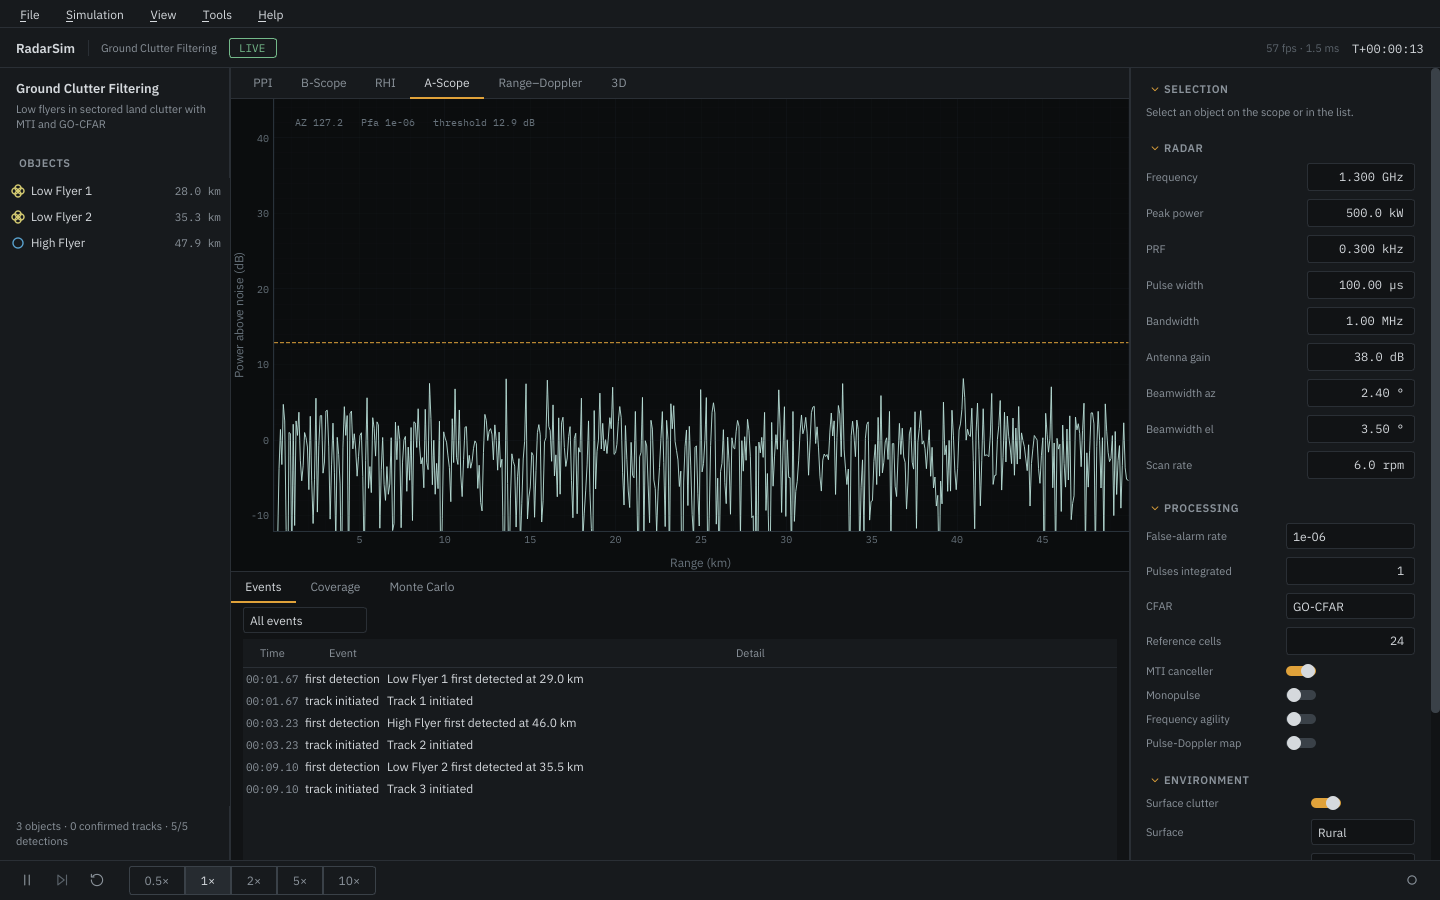This screenshot has height=900, width=1440.
Task: Open the False-alarm rate dropdown
Action: point(1350,537)
